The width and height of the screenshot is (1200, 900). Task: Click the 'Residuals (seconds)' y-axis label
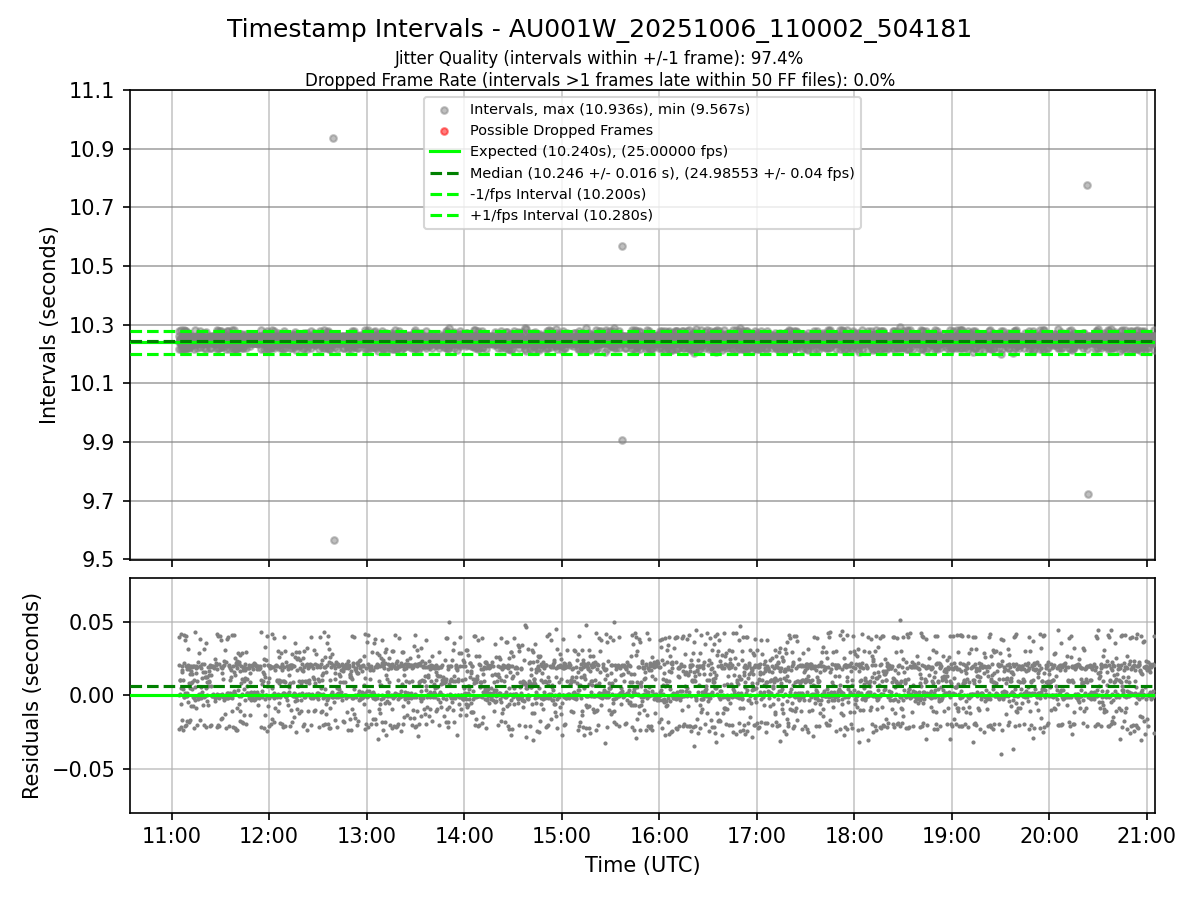pyautogui.click(x=32, y=696)
